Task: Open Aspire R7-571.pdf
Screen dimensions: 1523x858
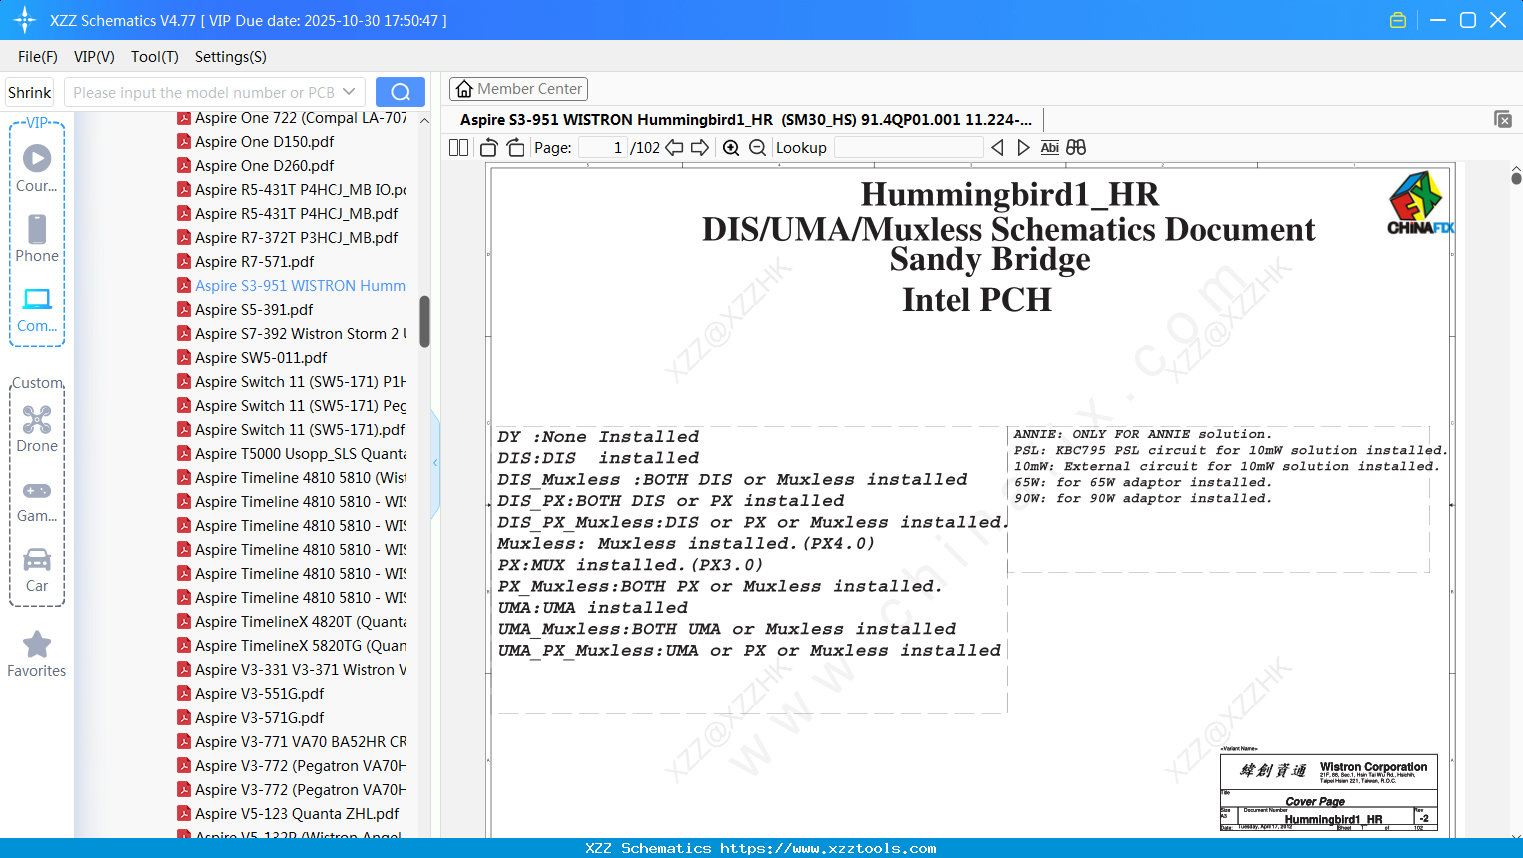Action: tap(255, 262)
